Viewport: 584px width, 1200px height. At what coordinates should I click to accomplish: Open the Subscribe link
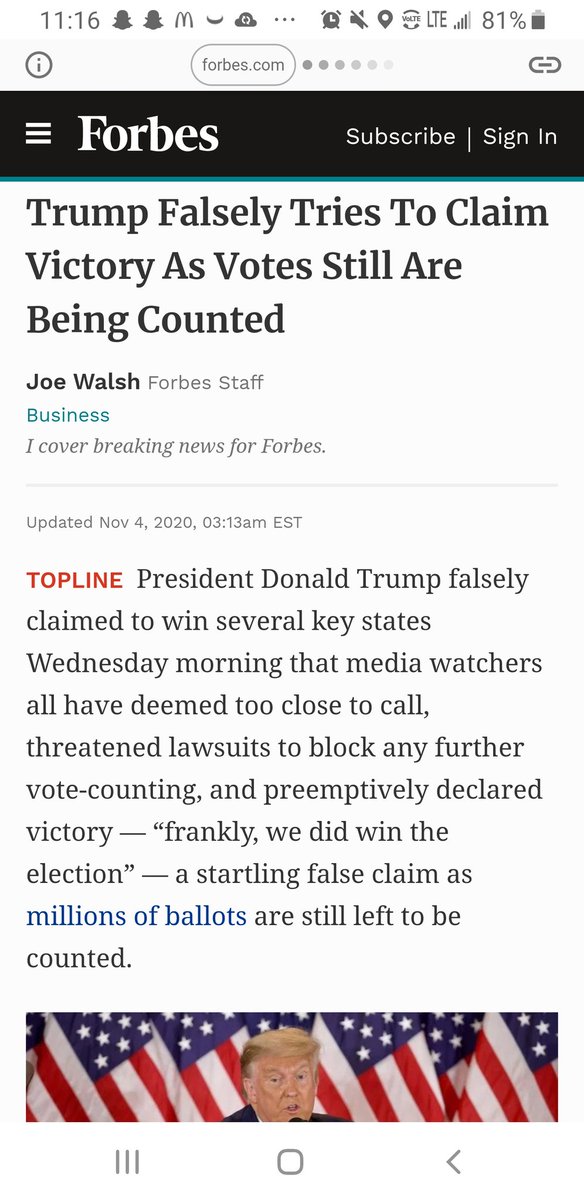(x=400, y=136)
